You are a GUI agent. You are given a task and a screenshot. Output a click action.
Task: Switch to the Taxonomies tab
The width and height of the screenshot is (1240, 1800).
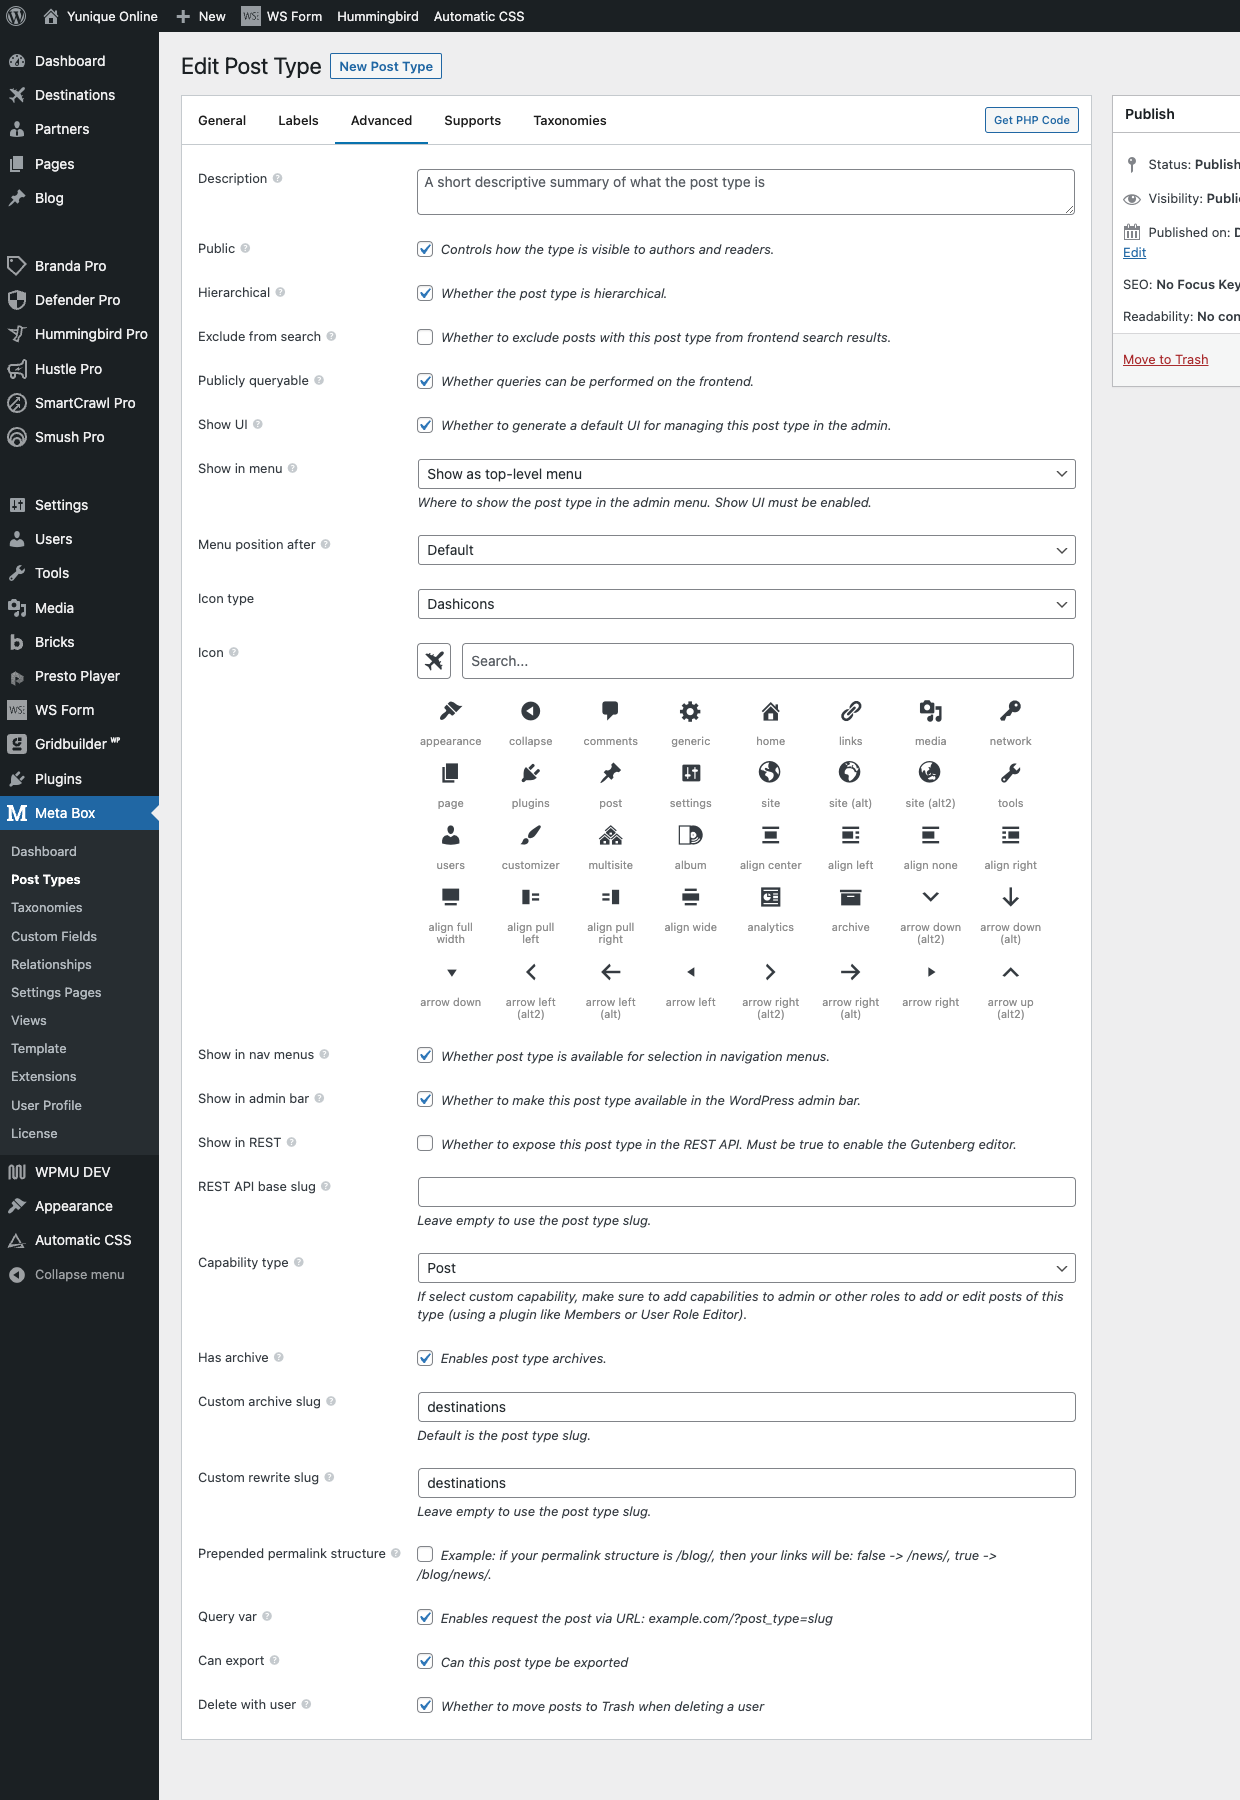click(570, 120)
